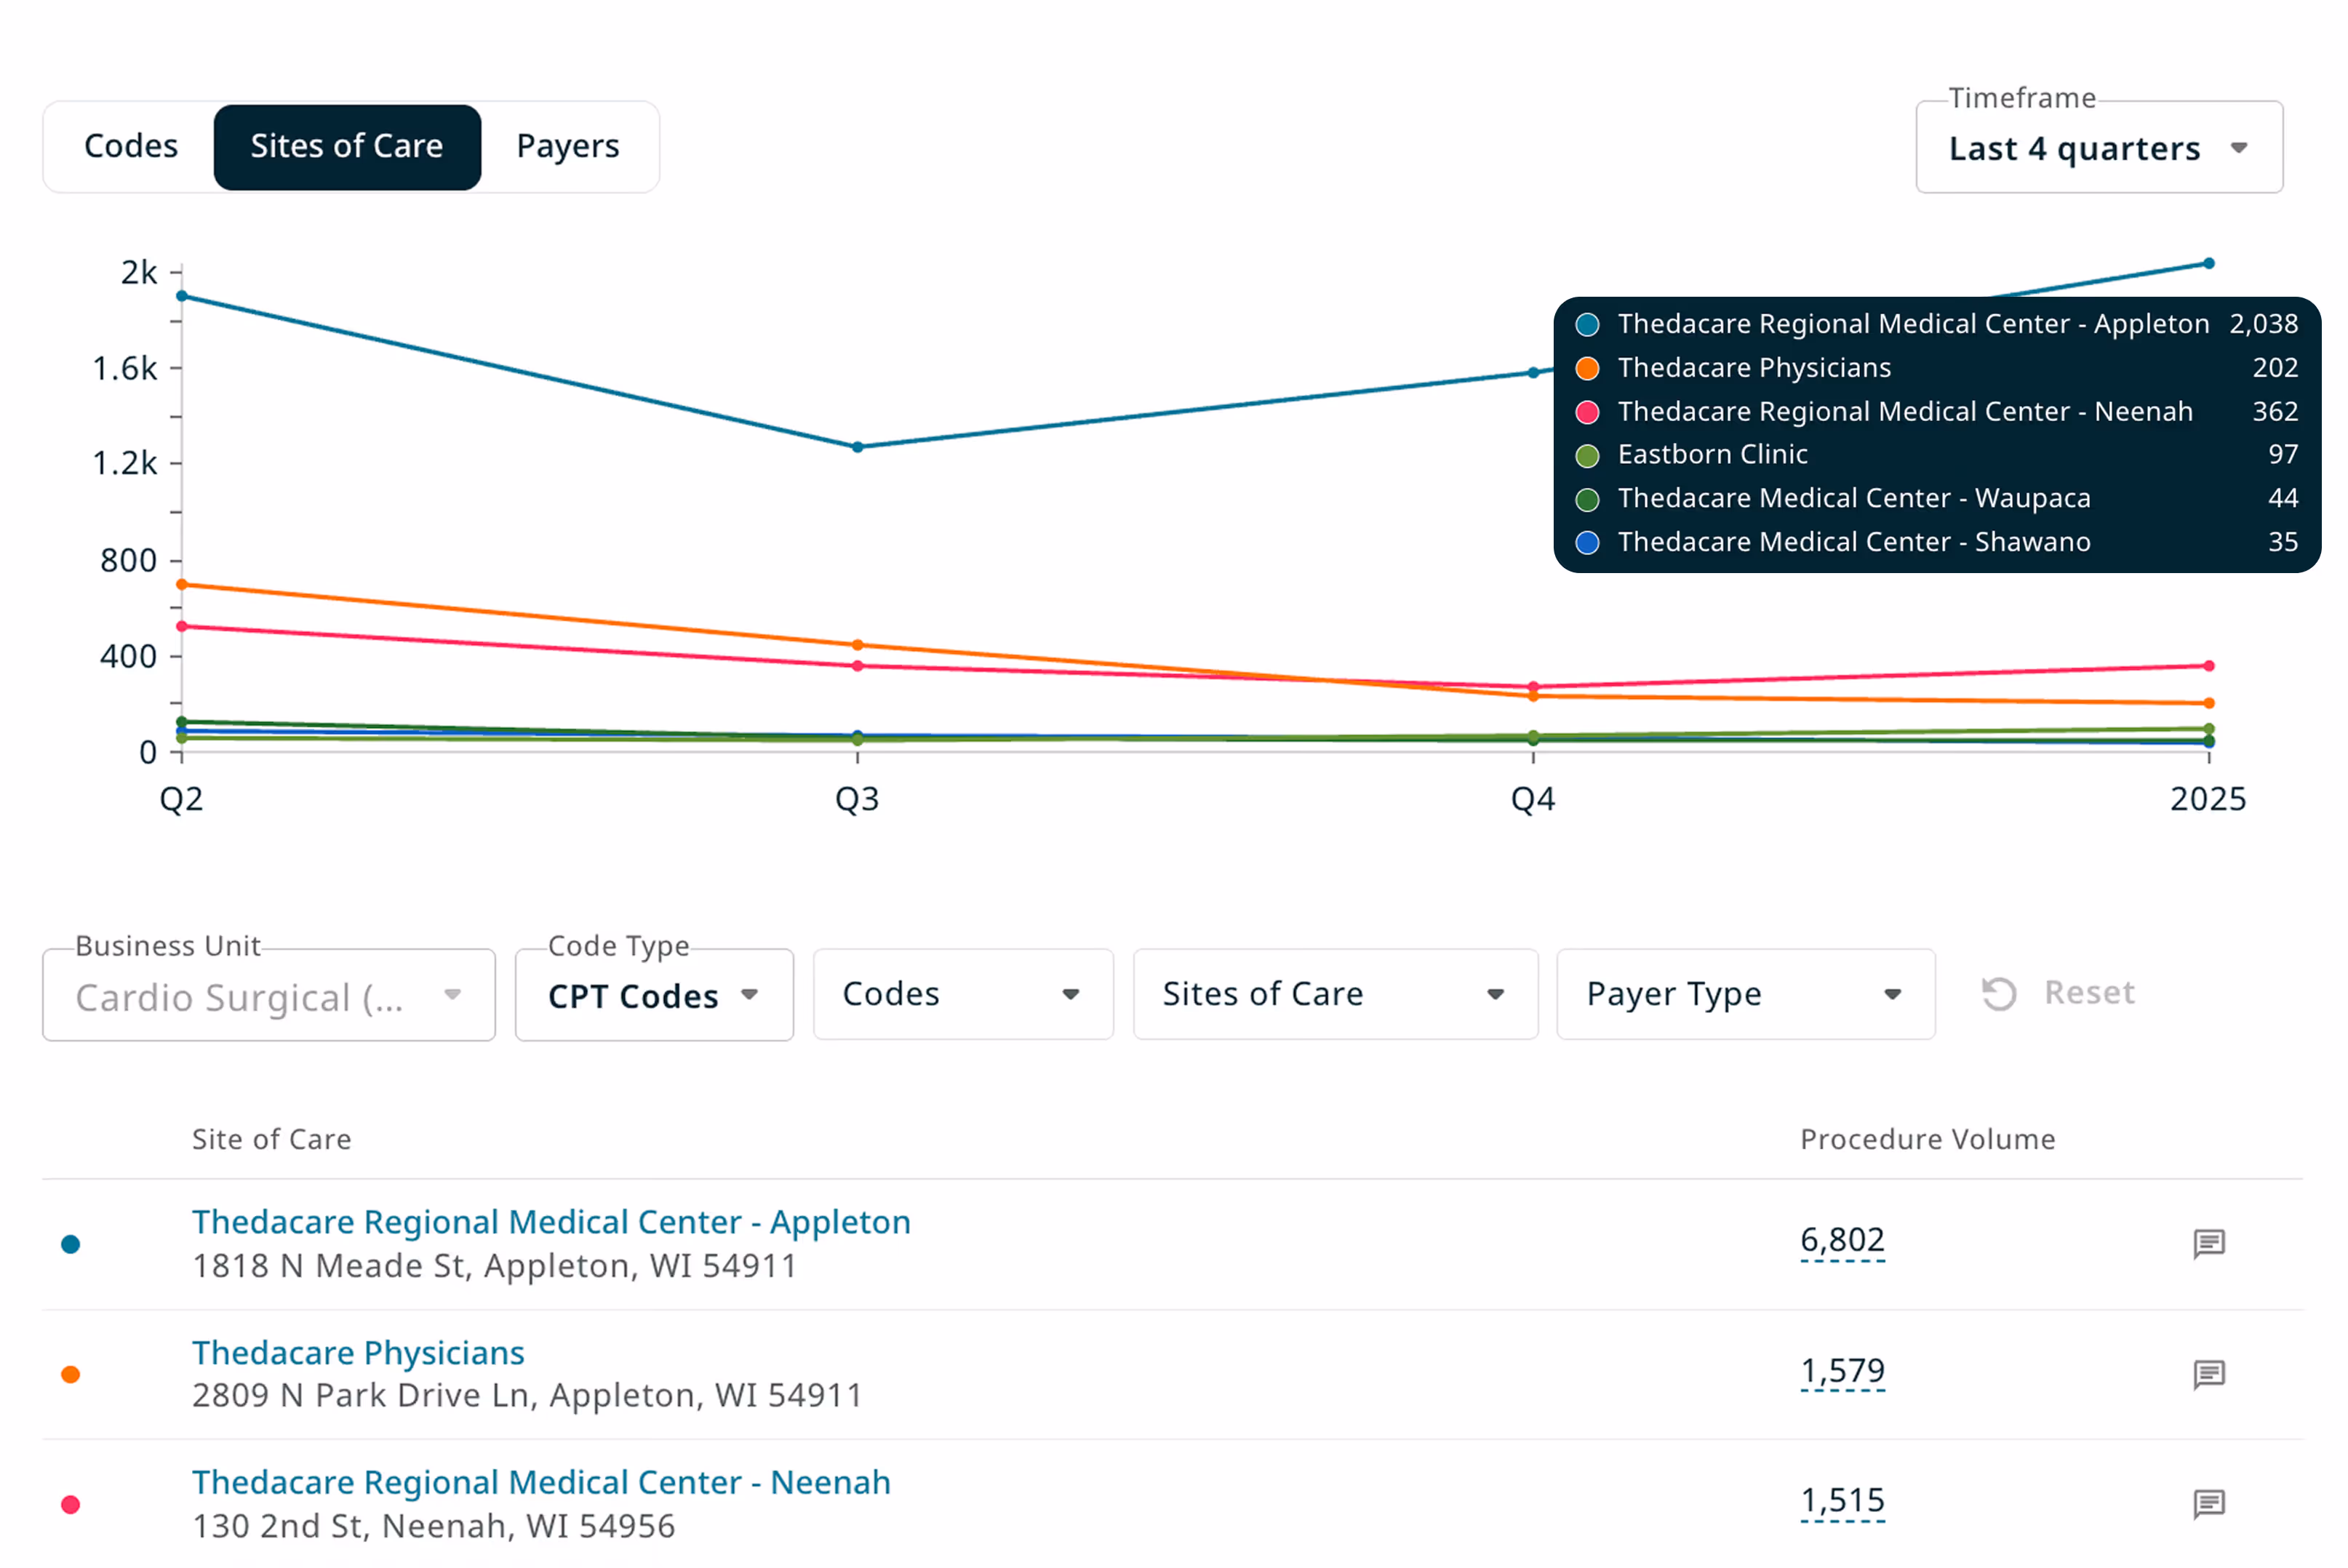This screenshot has width=2348, height=1568.
Task: Open the Payer Type filter dropdown
Action: pyautogui.click(x=1744, y=994)
